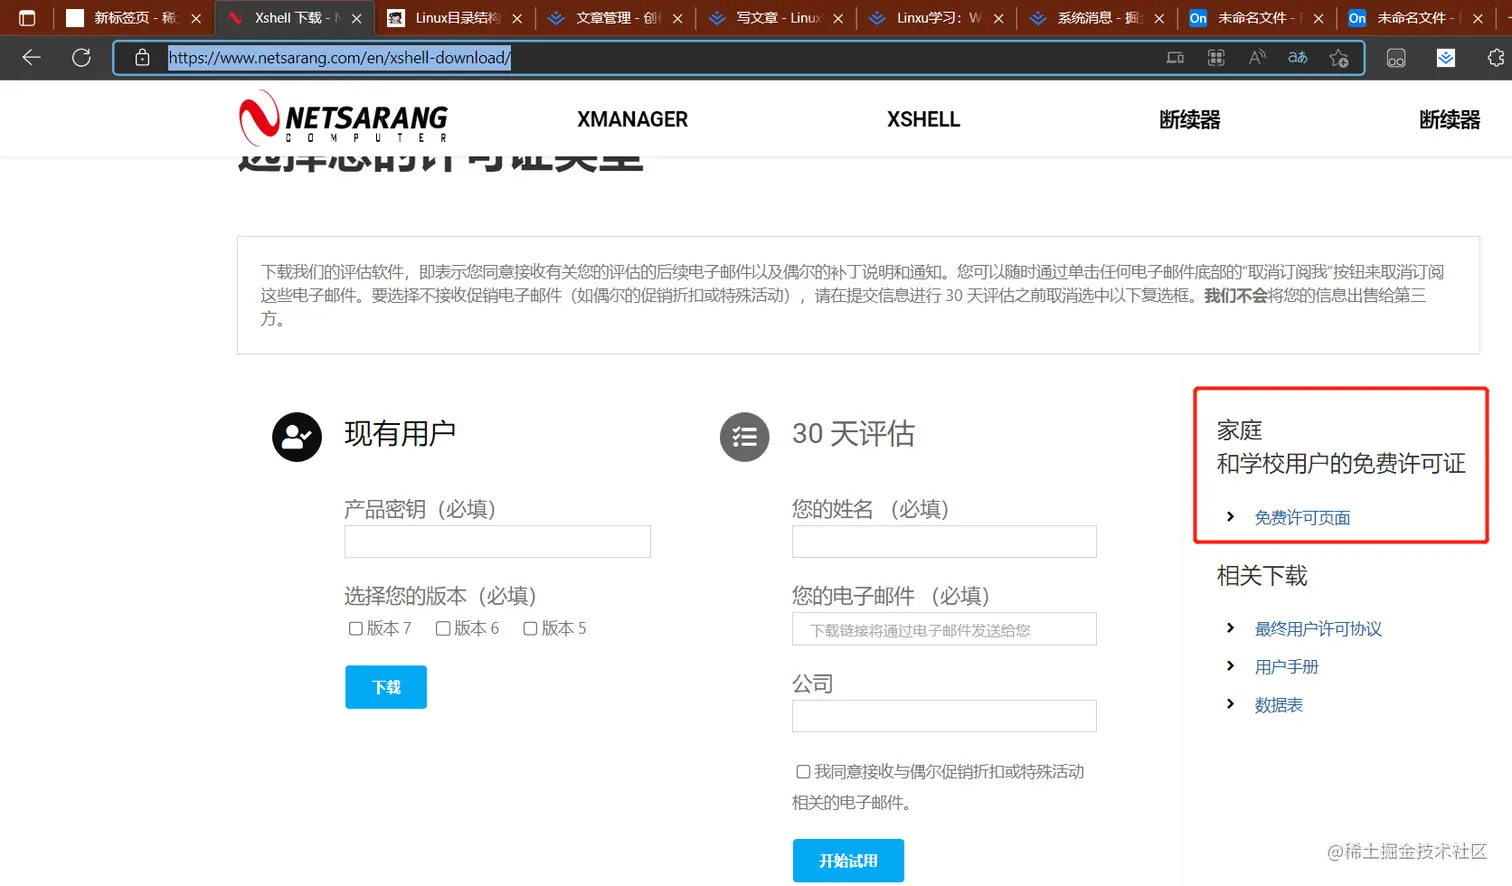Click the 现有用户 heading
This screenshot has height=886, width=1512.
click(400, 434)
